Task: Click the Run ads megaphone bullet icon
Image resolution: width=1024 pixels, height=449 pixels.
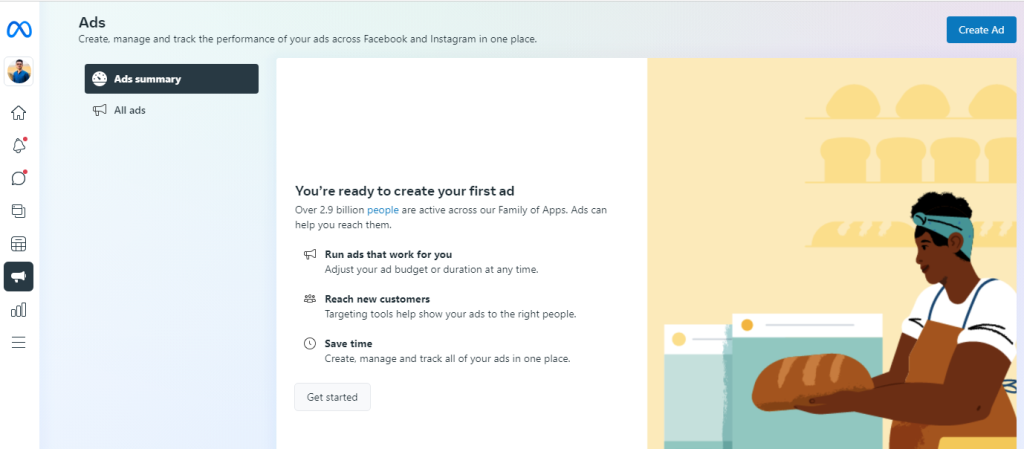Action: click(310, 255)
